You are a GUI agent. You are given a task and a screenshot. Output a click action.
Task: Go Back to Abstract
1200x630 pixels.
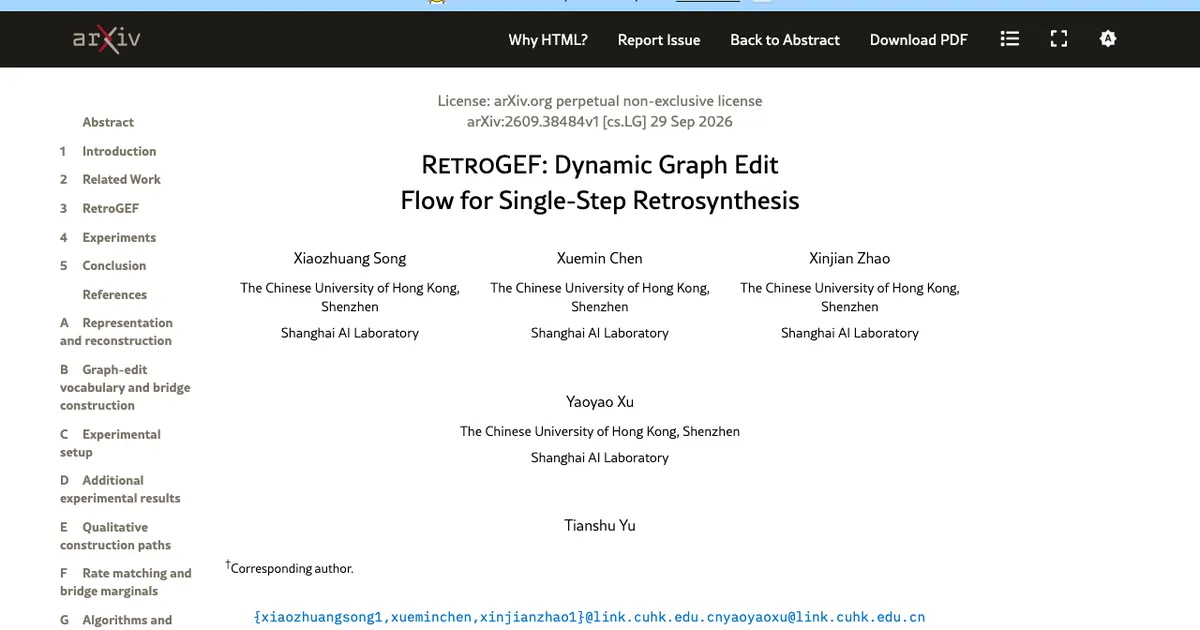785,40
